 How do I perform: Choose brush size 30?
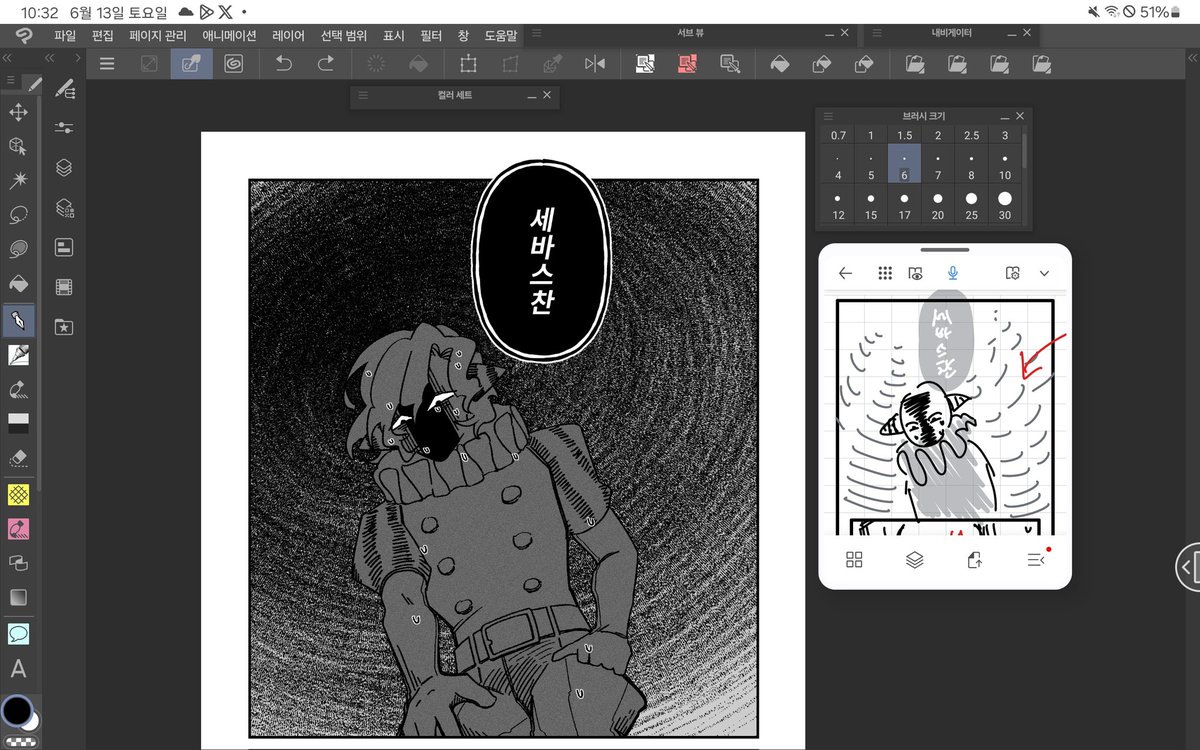(1004, 205)
